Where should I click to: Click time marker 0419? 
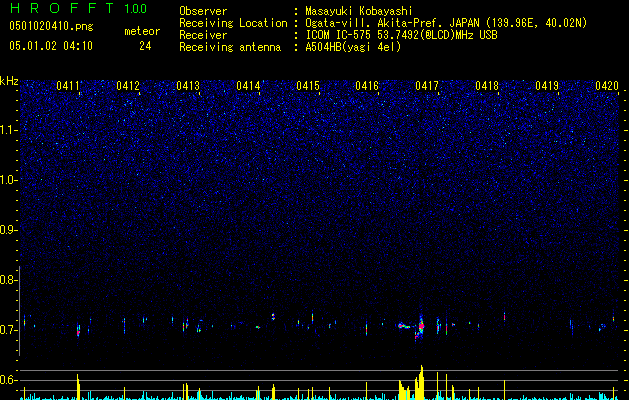coord(547,86)
